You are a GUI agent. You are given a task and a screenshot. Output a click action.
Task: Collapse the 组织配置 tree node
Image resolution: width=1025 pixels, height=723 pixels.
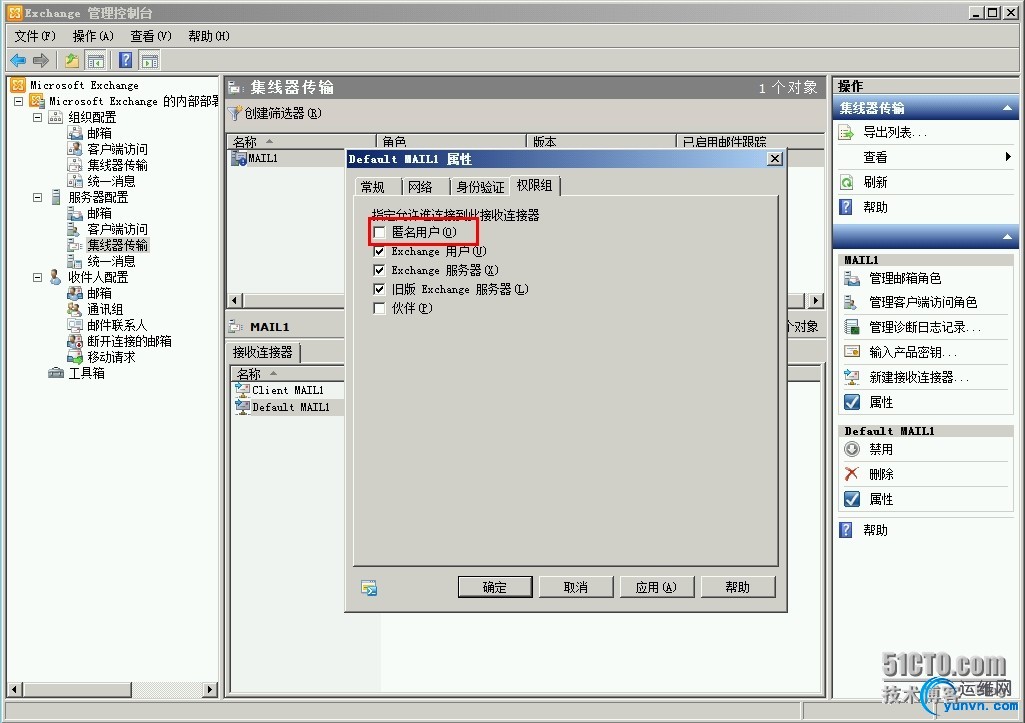[x=37, y=118]
